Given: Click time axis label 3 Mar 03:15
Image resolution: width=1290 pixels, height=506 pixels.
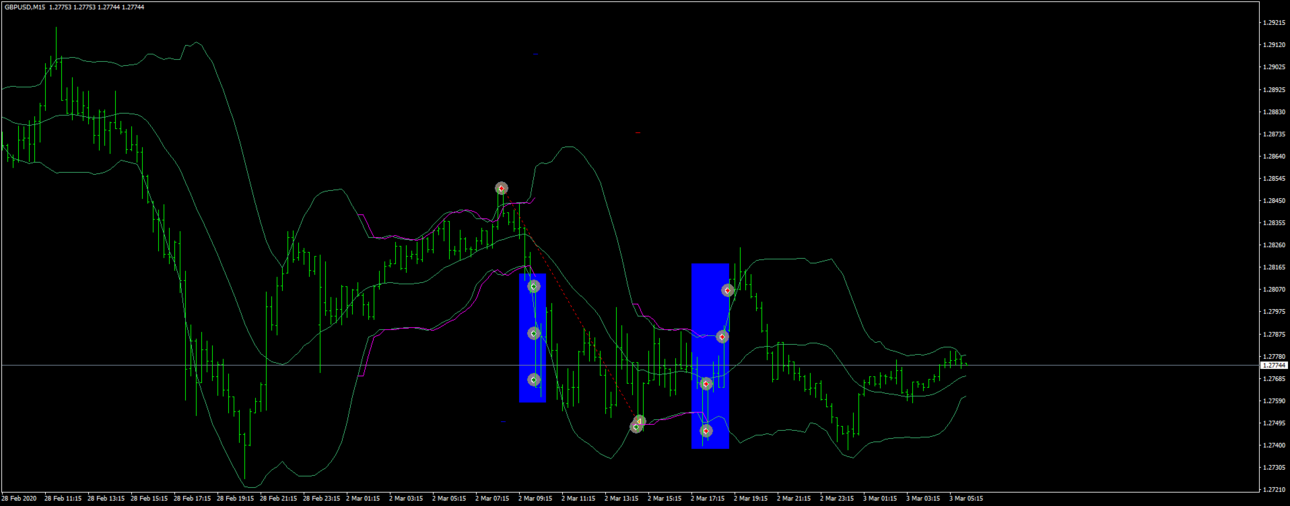Looking at the screenshot, I should click(x=923, y=498).
